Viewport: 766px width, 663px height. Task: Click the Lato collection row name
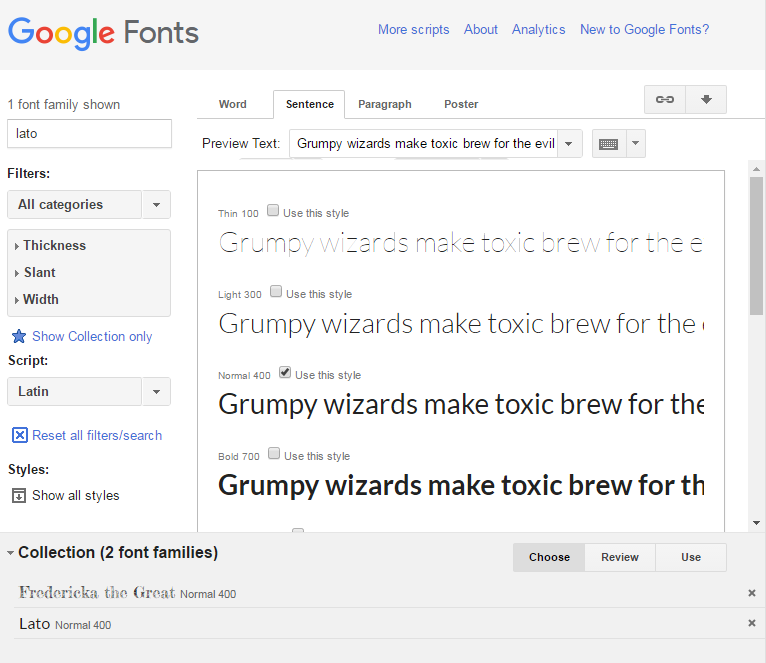(x=35, y=624)
